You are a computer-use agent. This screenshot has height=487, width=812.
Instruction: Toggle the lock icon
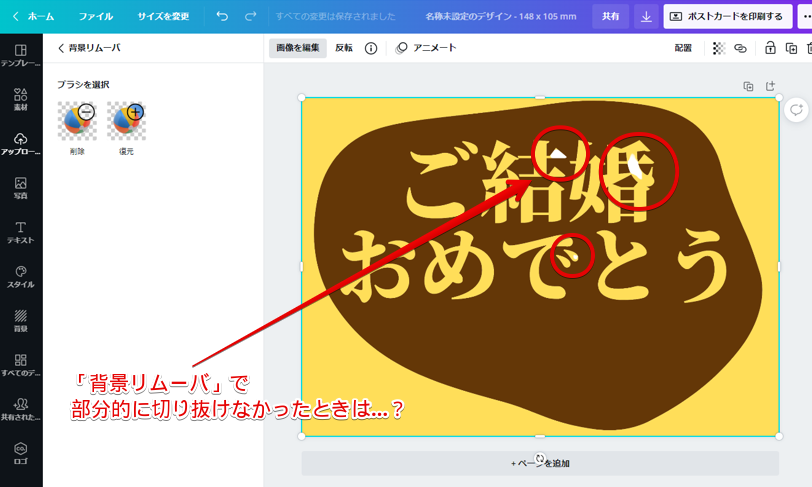pyautogui.click(x=770, y=48)
